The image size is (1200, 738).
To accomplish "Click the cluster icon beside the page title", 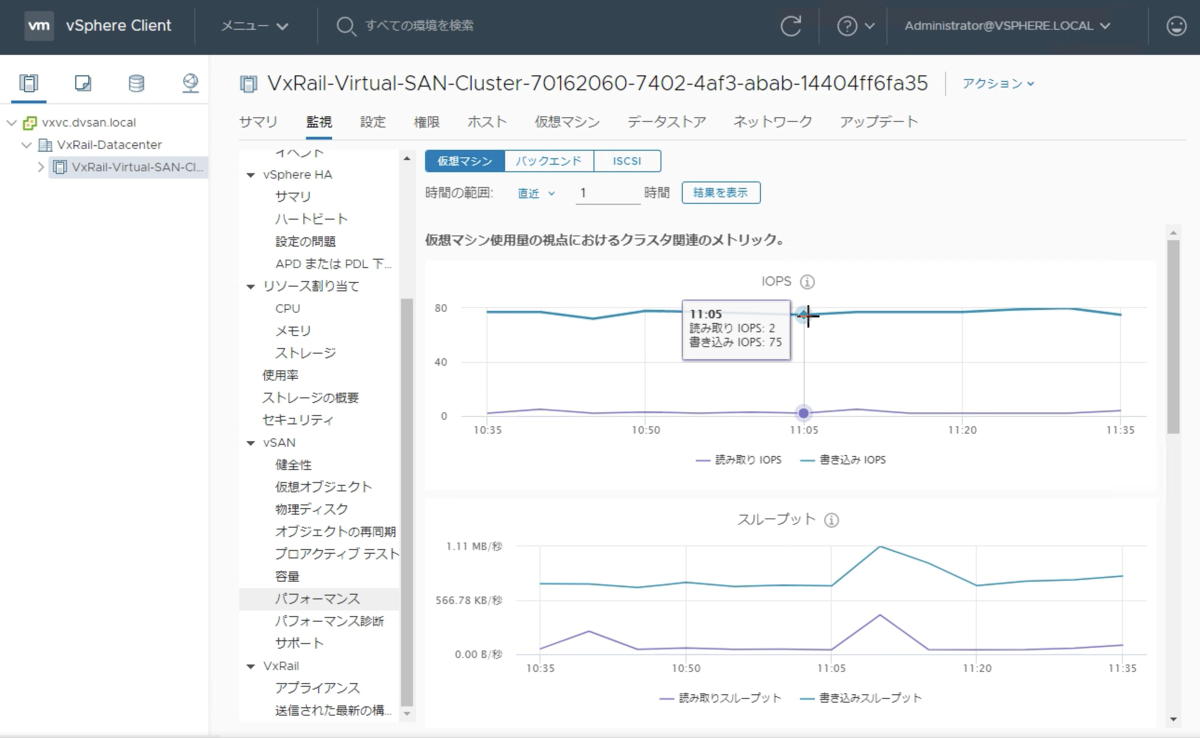I will [250, 83].
